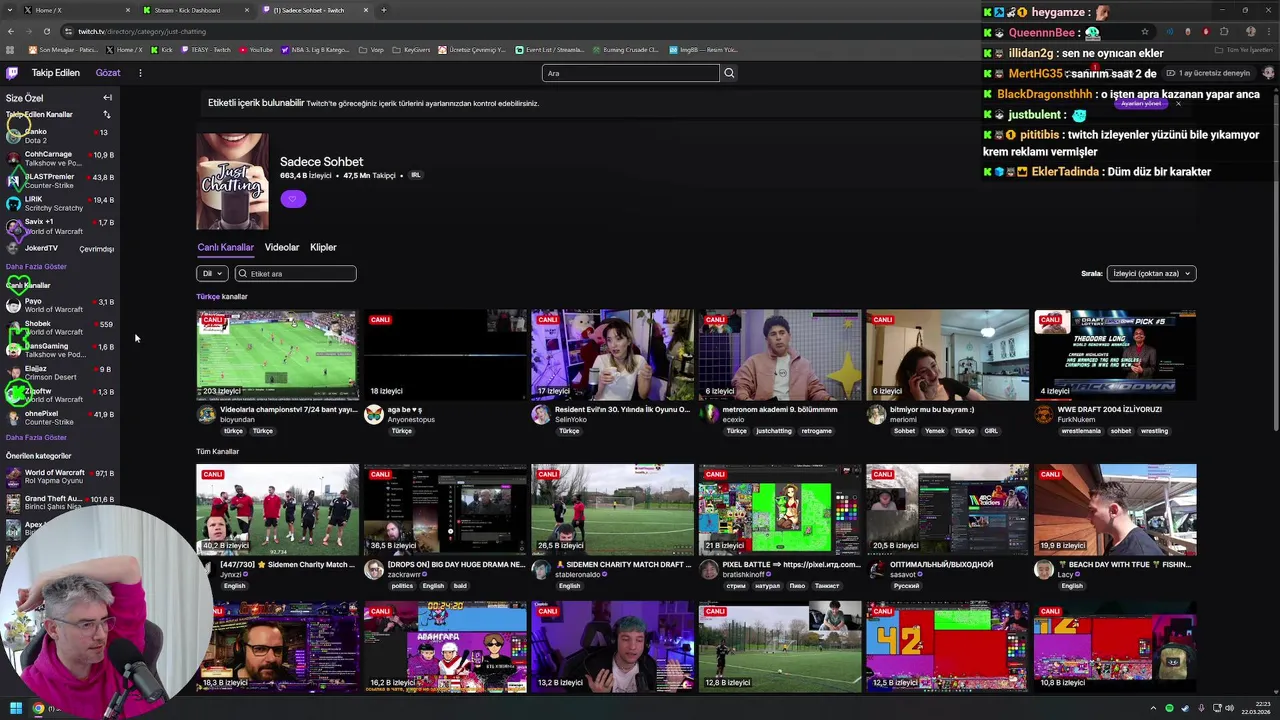1280x720 pixels.
Task: View site information in address bar
Action: point(69,31)
